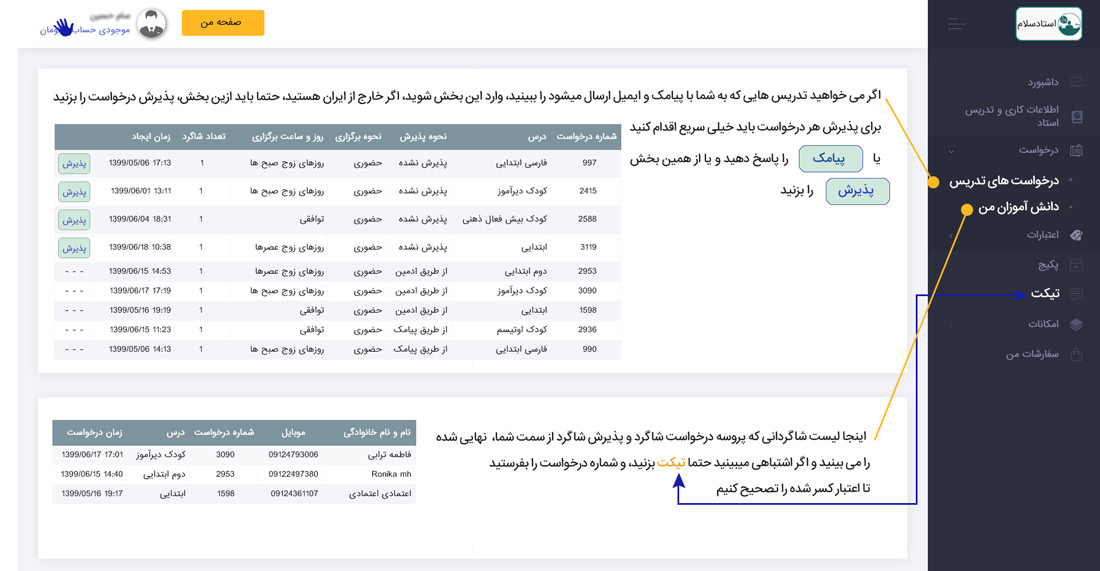Click the large پذیرش button in the instructions
The height and width of the screenshot is (571, 1100).
[857, 191]
